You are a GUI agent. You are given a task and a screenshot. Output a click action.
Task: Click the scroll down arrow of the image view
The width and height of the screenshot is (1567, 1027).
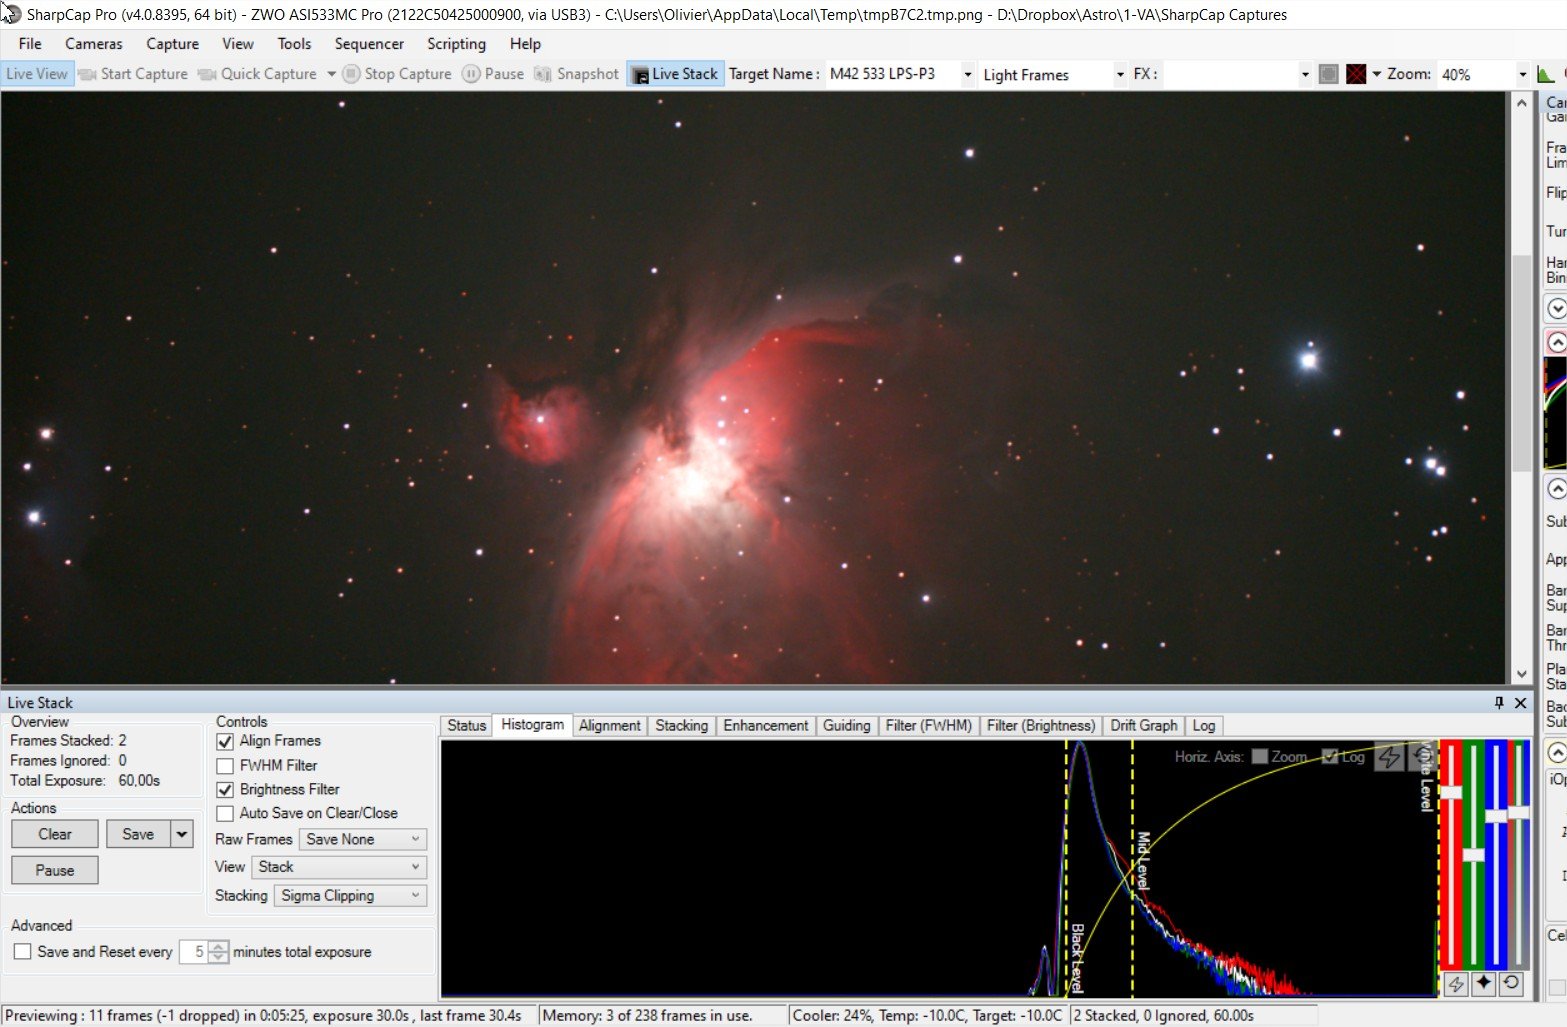tap(1521, 674)
